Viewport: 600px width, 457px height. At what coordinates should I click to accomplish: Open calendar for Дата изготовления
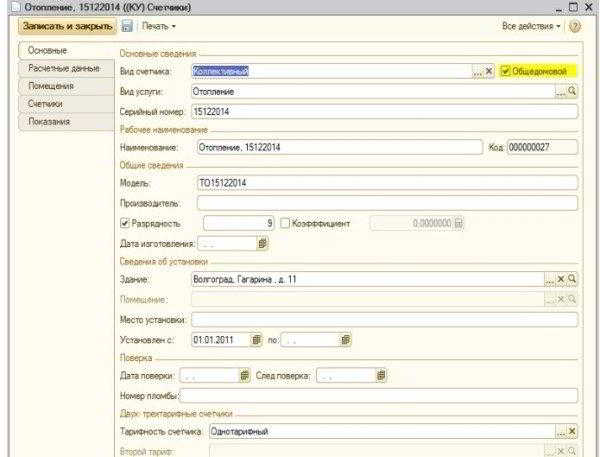(262, 243)
